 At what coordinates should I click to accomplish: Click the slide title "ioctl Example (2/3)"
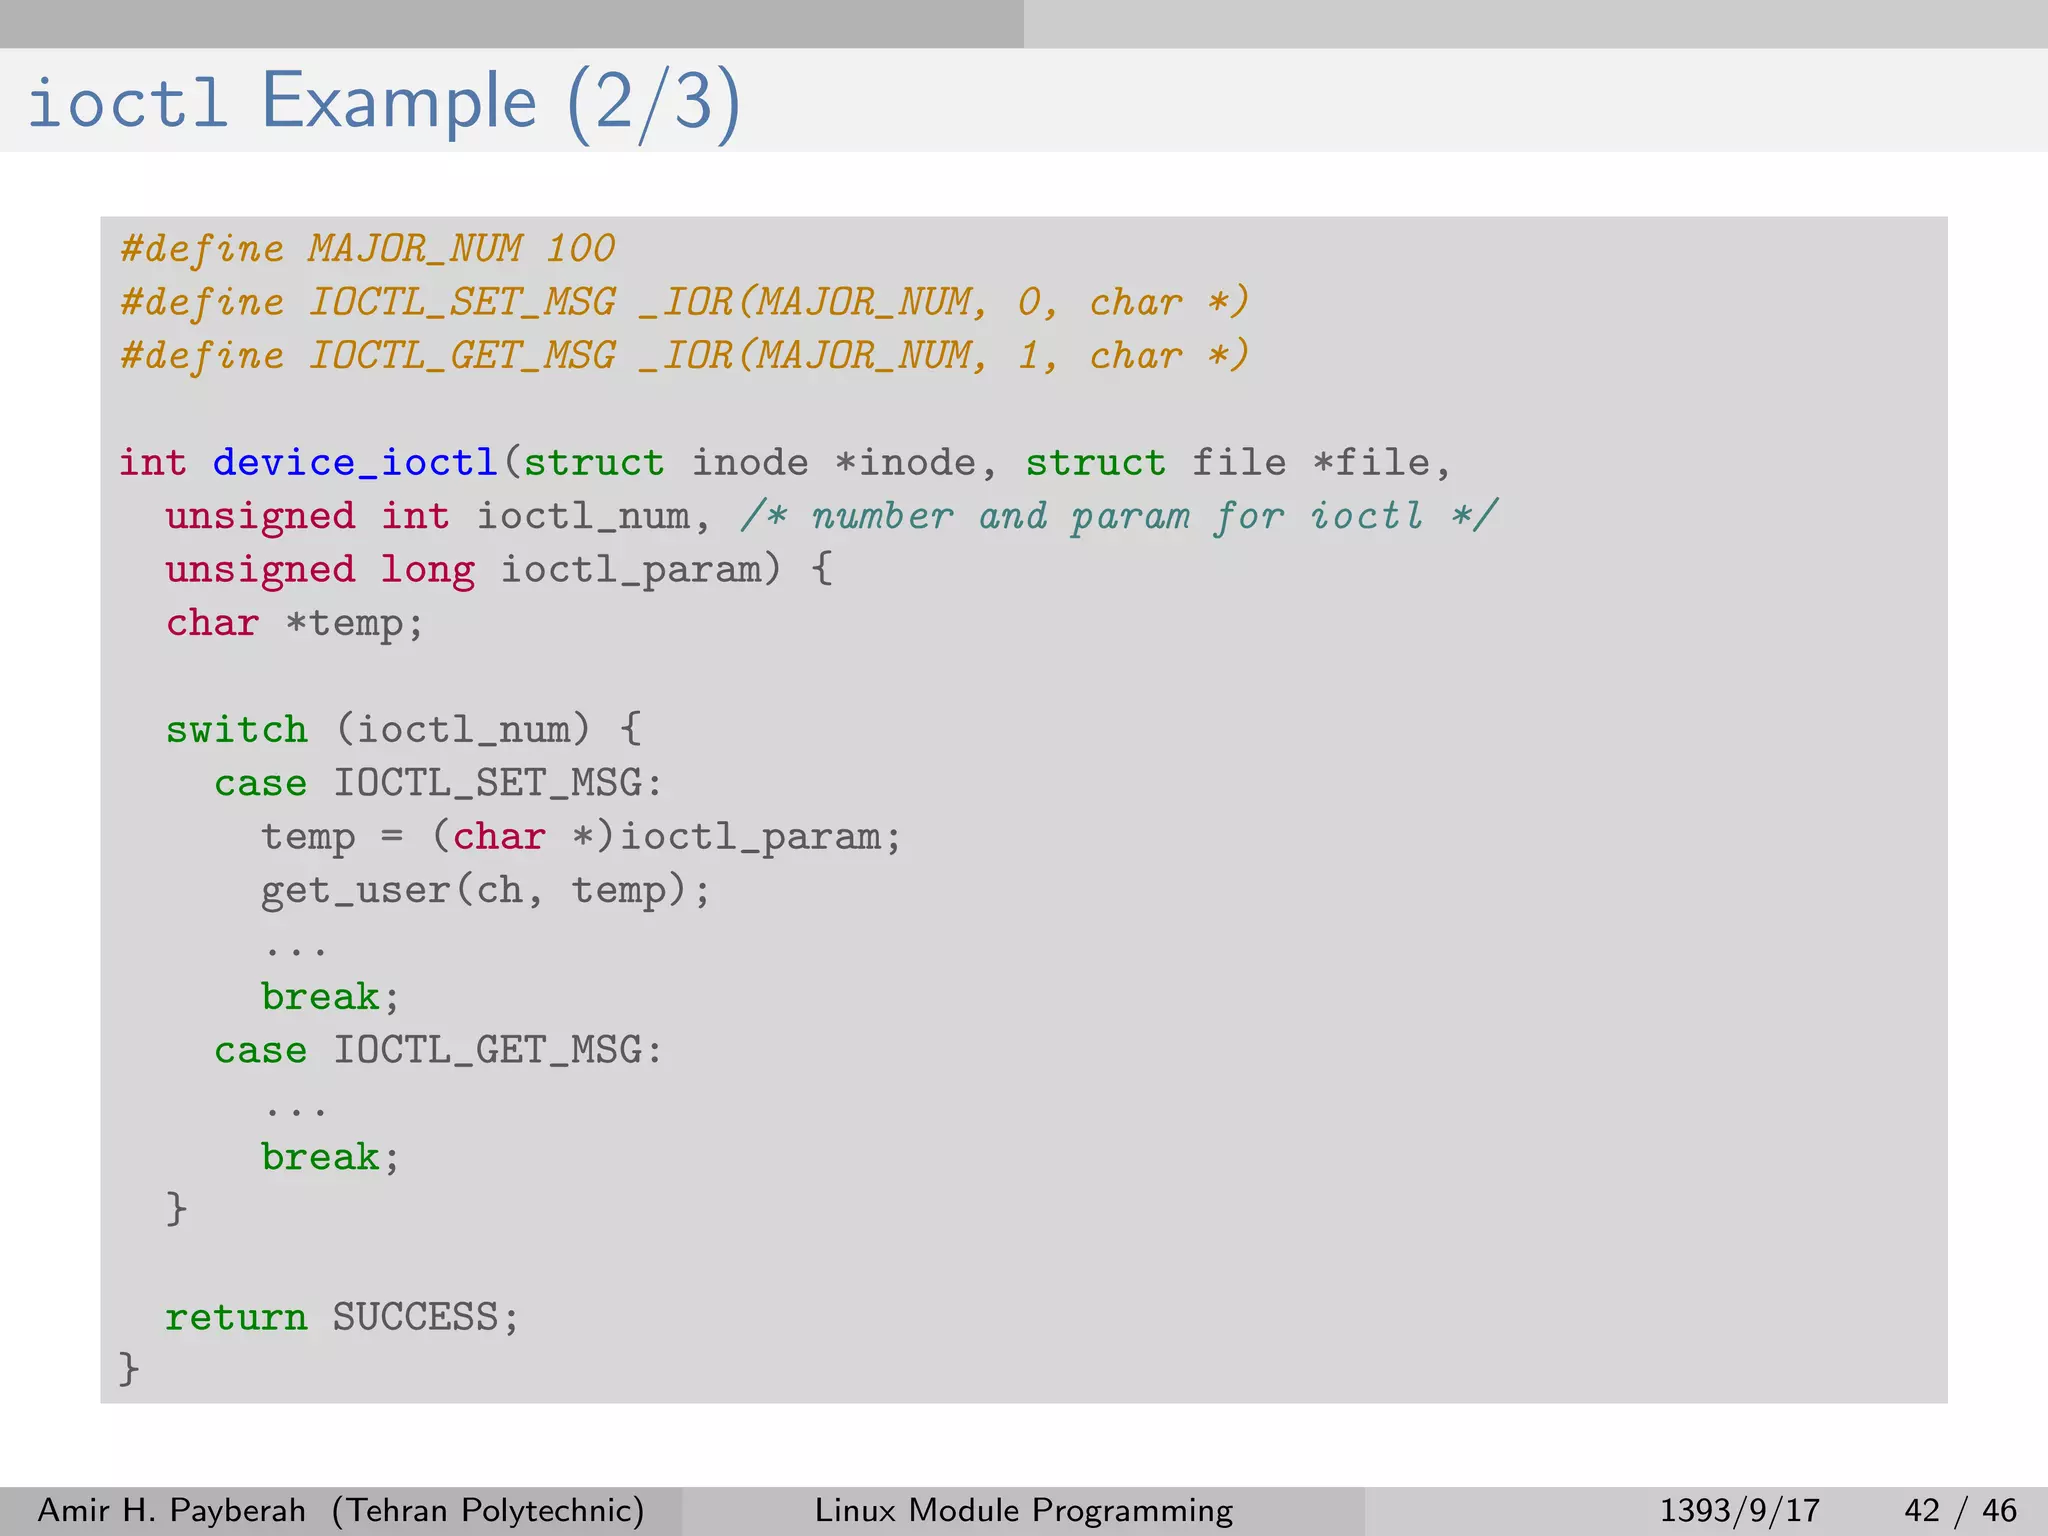click(384, 102)
